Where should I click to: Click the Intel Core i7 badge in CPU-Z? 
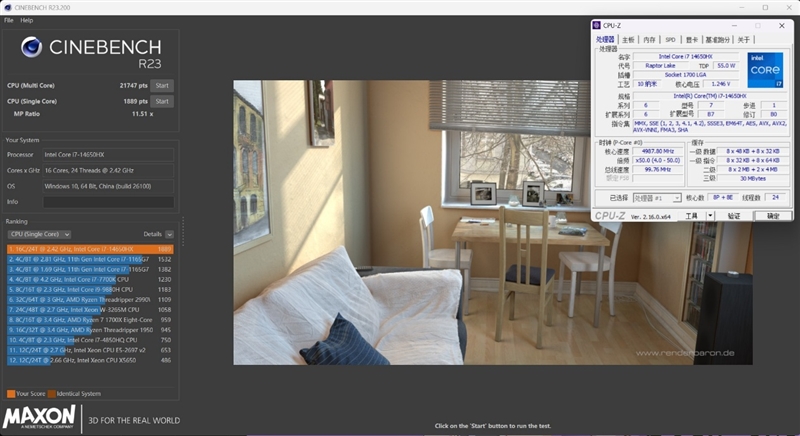pos(765,70)
